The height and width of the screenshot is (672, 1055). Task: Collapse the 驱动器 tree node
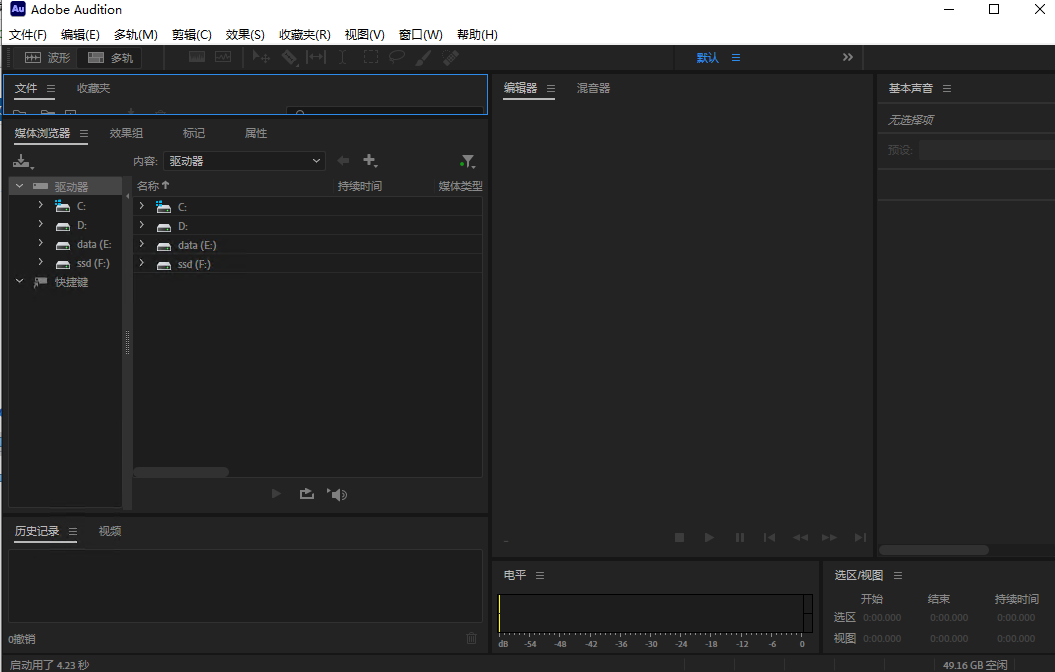20,186
